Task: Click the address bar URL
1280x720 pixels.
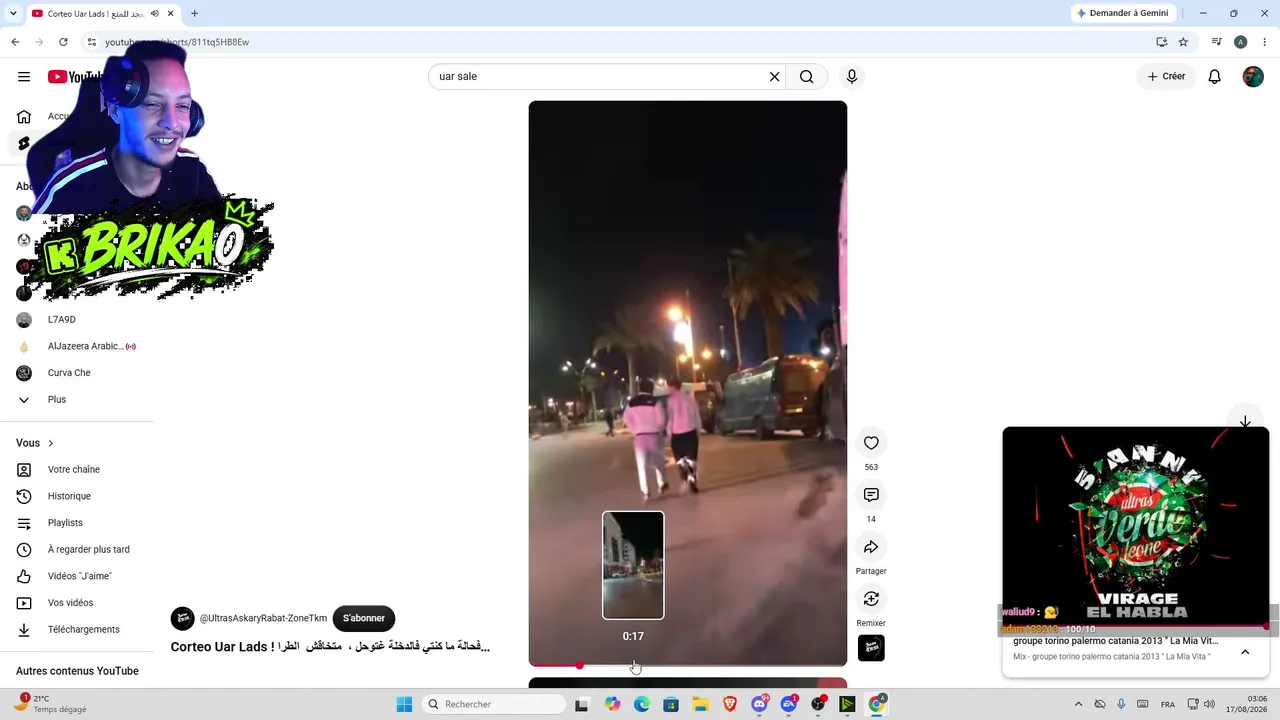Action: 177,42
